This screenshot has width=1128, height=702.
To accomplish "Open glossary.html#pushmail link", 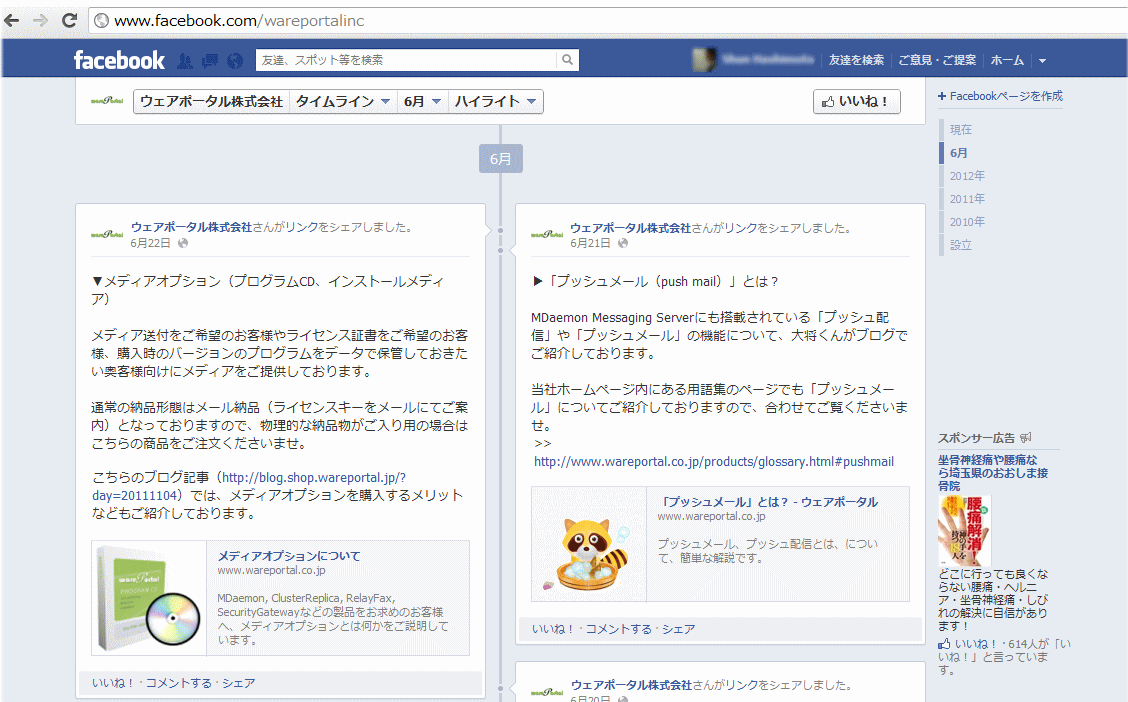I will 714,462.
